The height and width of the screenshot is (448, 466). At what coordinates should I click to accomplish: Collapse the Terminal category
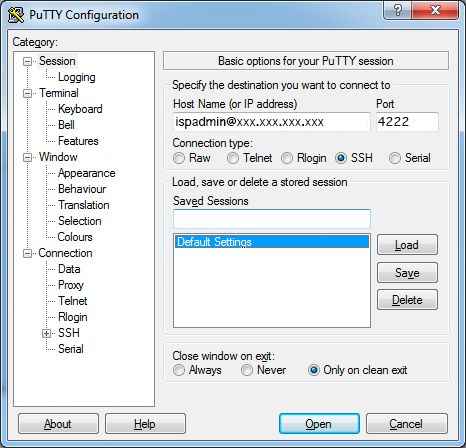coord(27,93)
